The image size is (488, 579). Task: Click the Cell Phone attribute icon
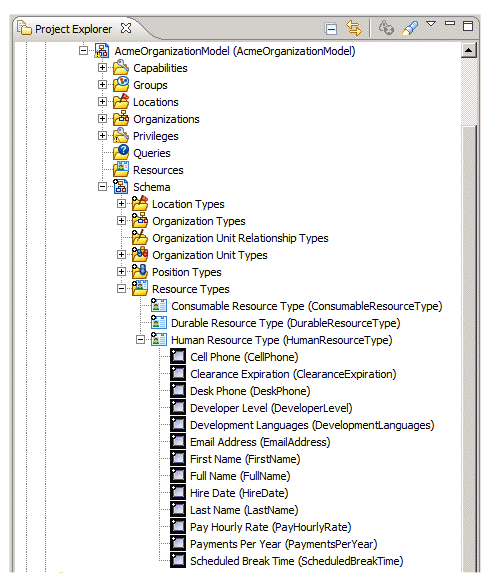pos(178,356)
